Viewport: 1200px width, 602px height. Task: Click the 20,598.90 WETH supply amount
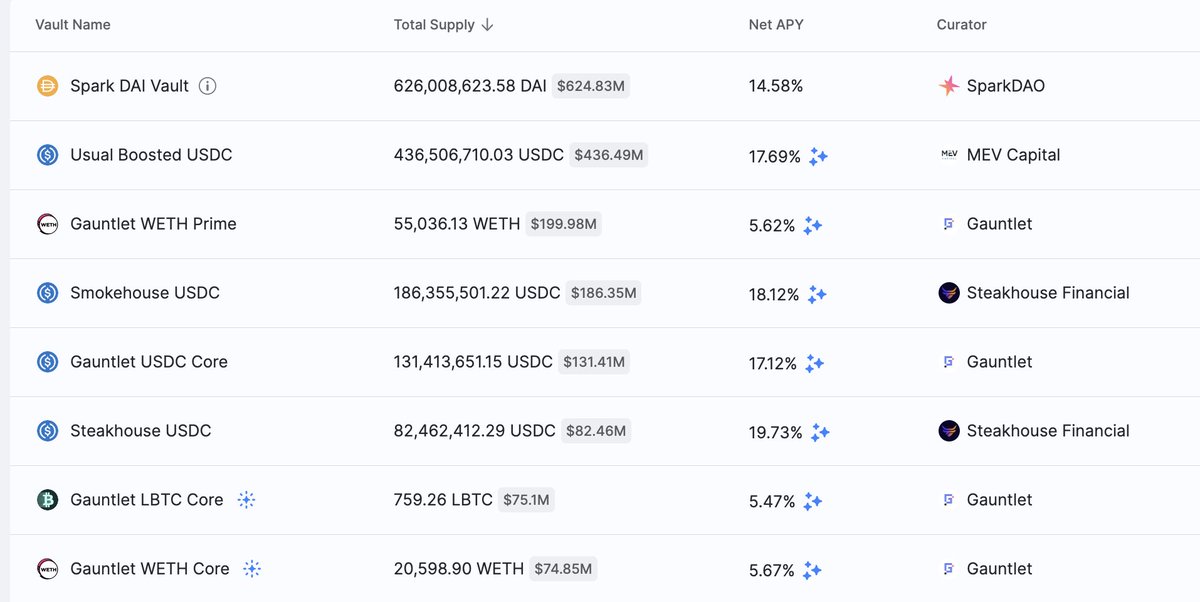pos(459,569)
